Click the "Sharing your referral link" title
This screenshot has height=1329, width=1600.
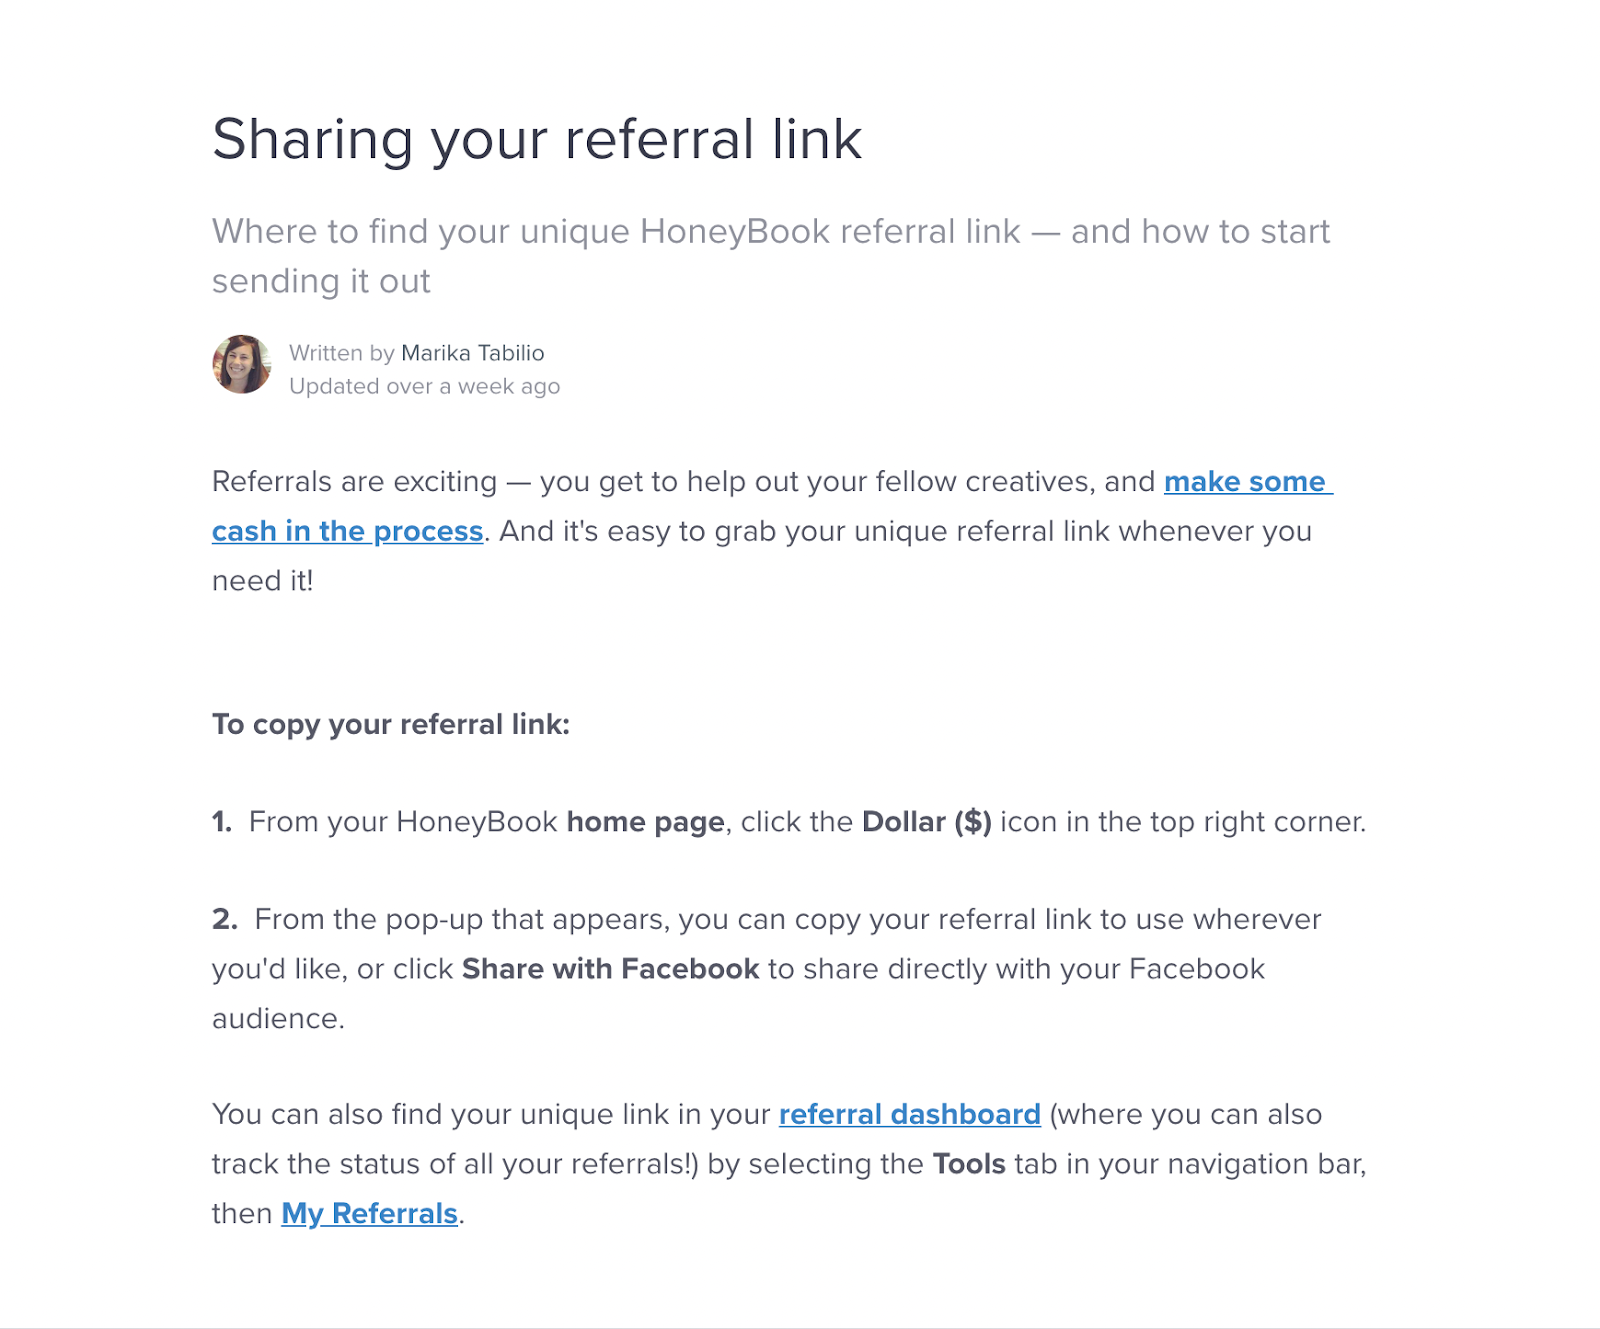coord(537,139)
